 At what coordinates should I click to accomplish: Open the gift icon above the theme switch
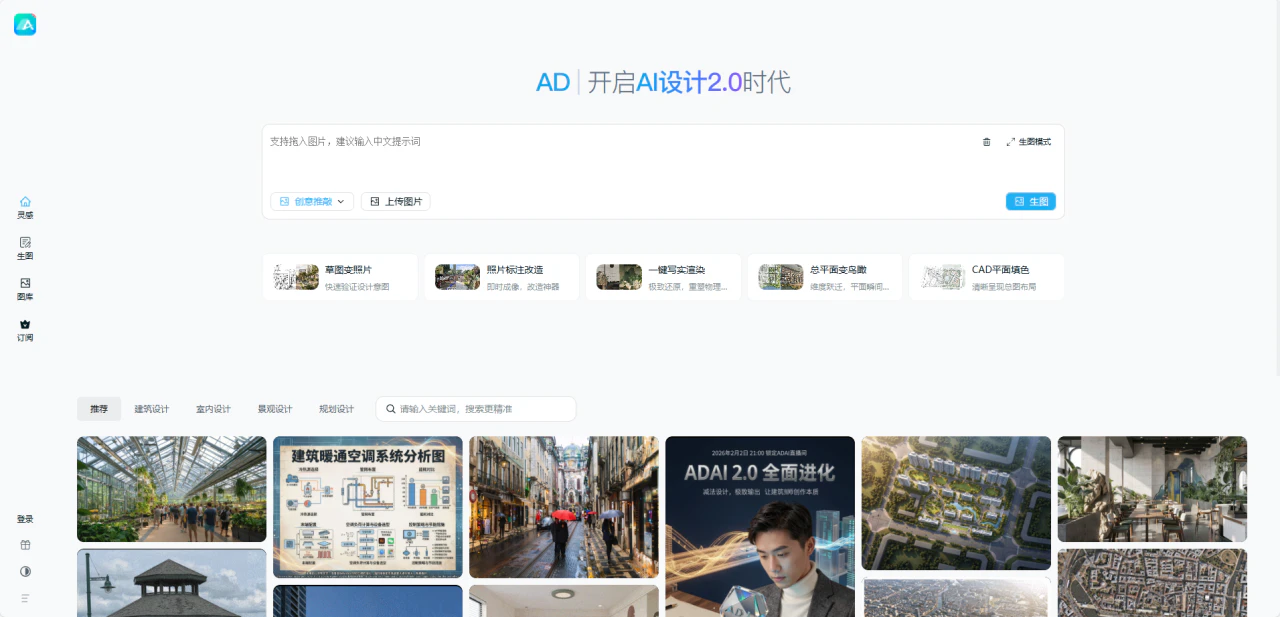25,545
